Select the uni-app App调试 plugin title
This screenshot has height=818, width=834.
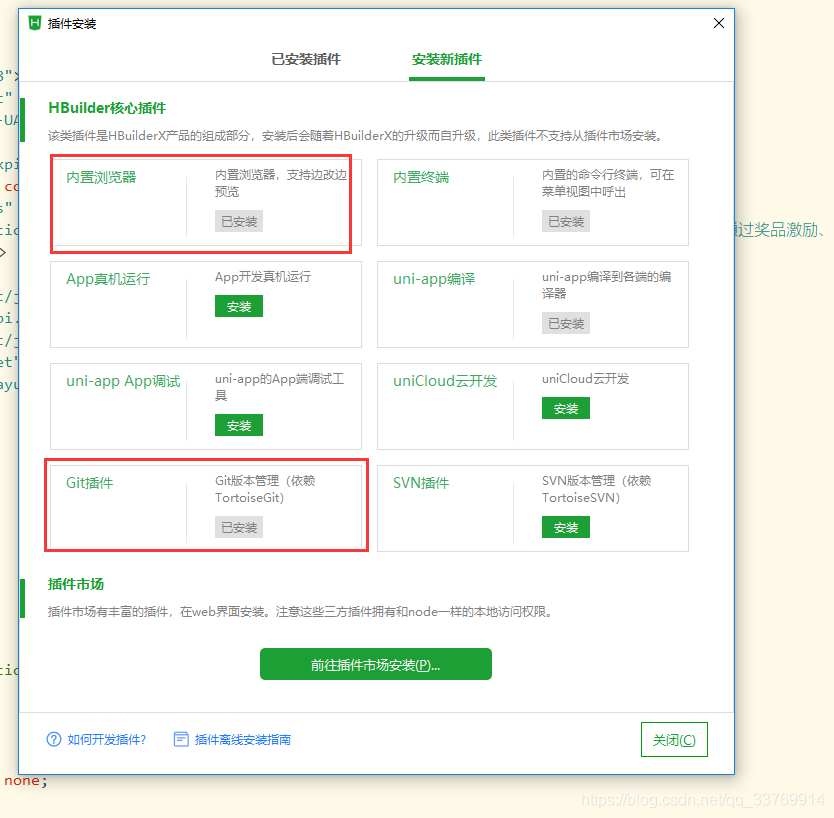coord(123,381)
